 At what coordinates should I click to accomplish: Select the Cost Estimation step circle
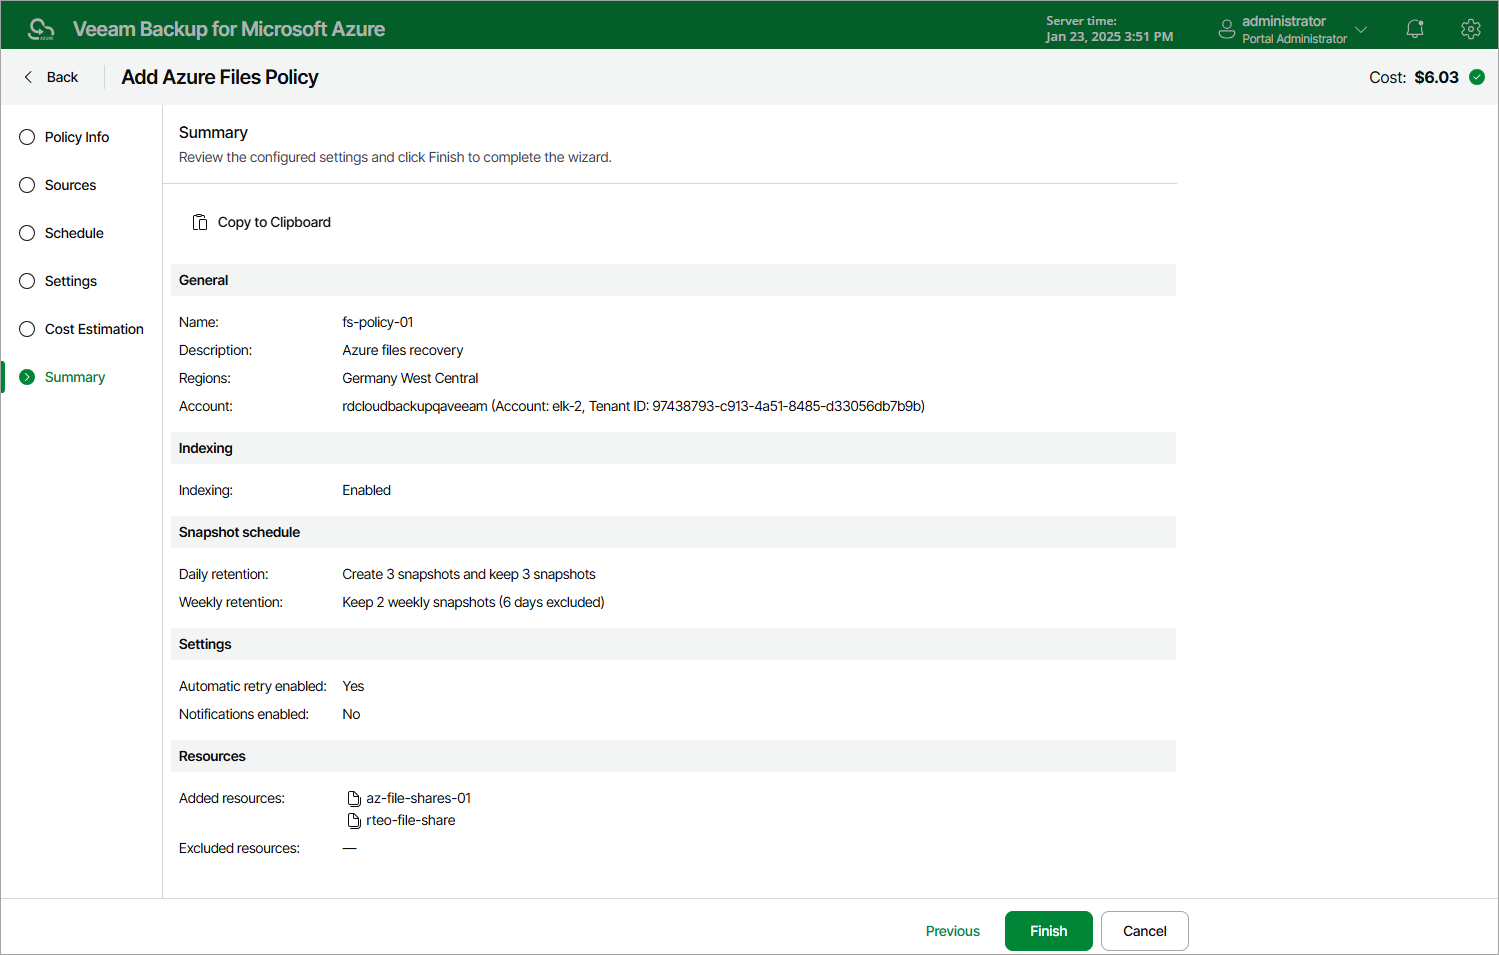pyautogui.click(x=27, y=329)
